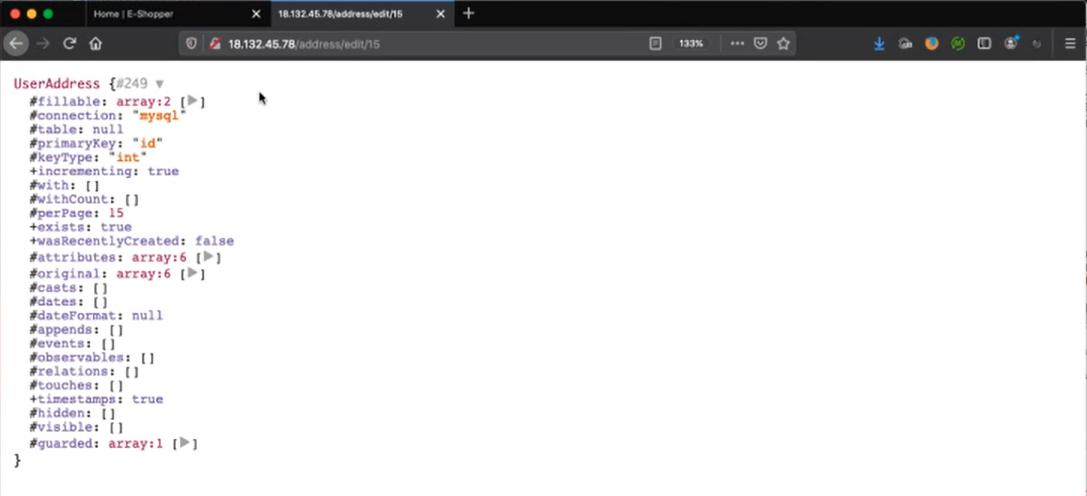Show sidebars using the toolbar icon

click(x=984, y=44)
